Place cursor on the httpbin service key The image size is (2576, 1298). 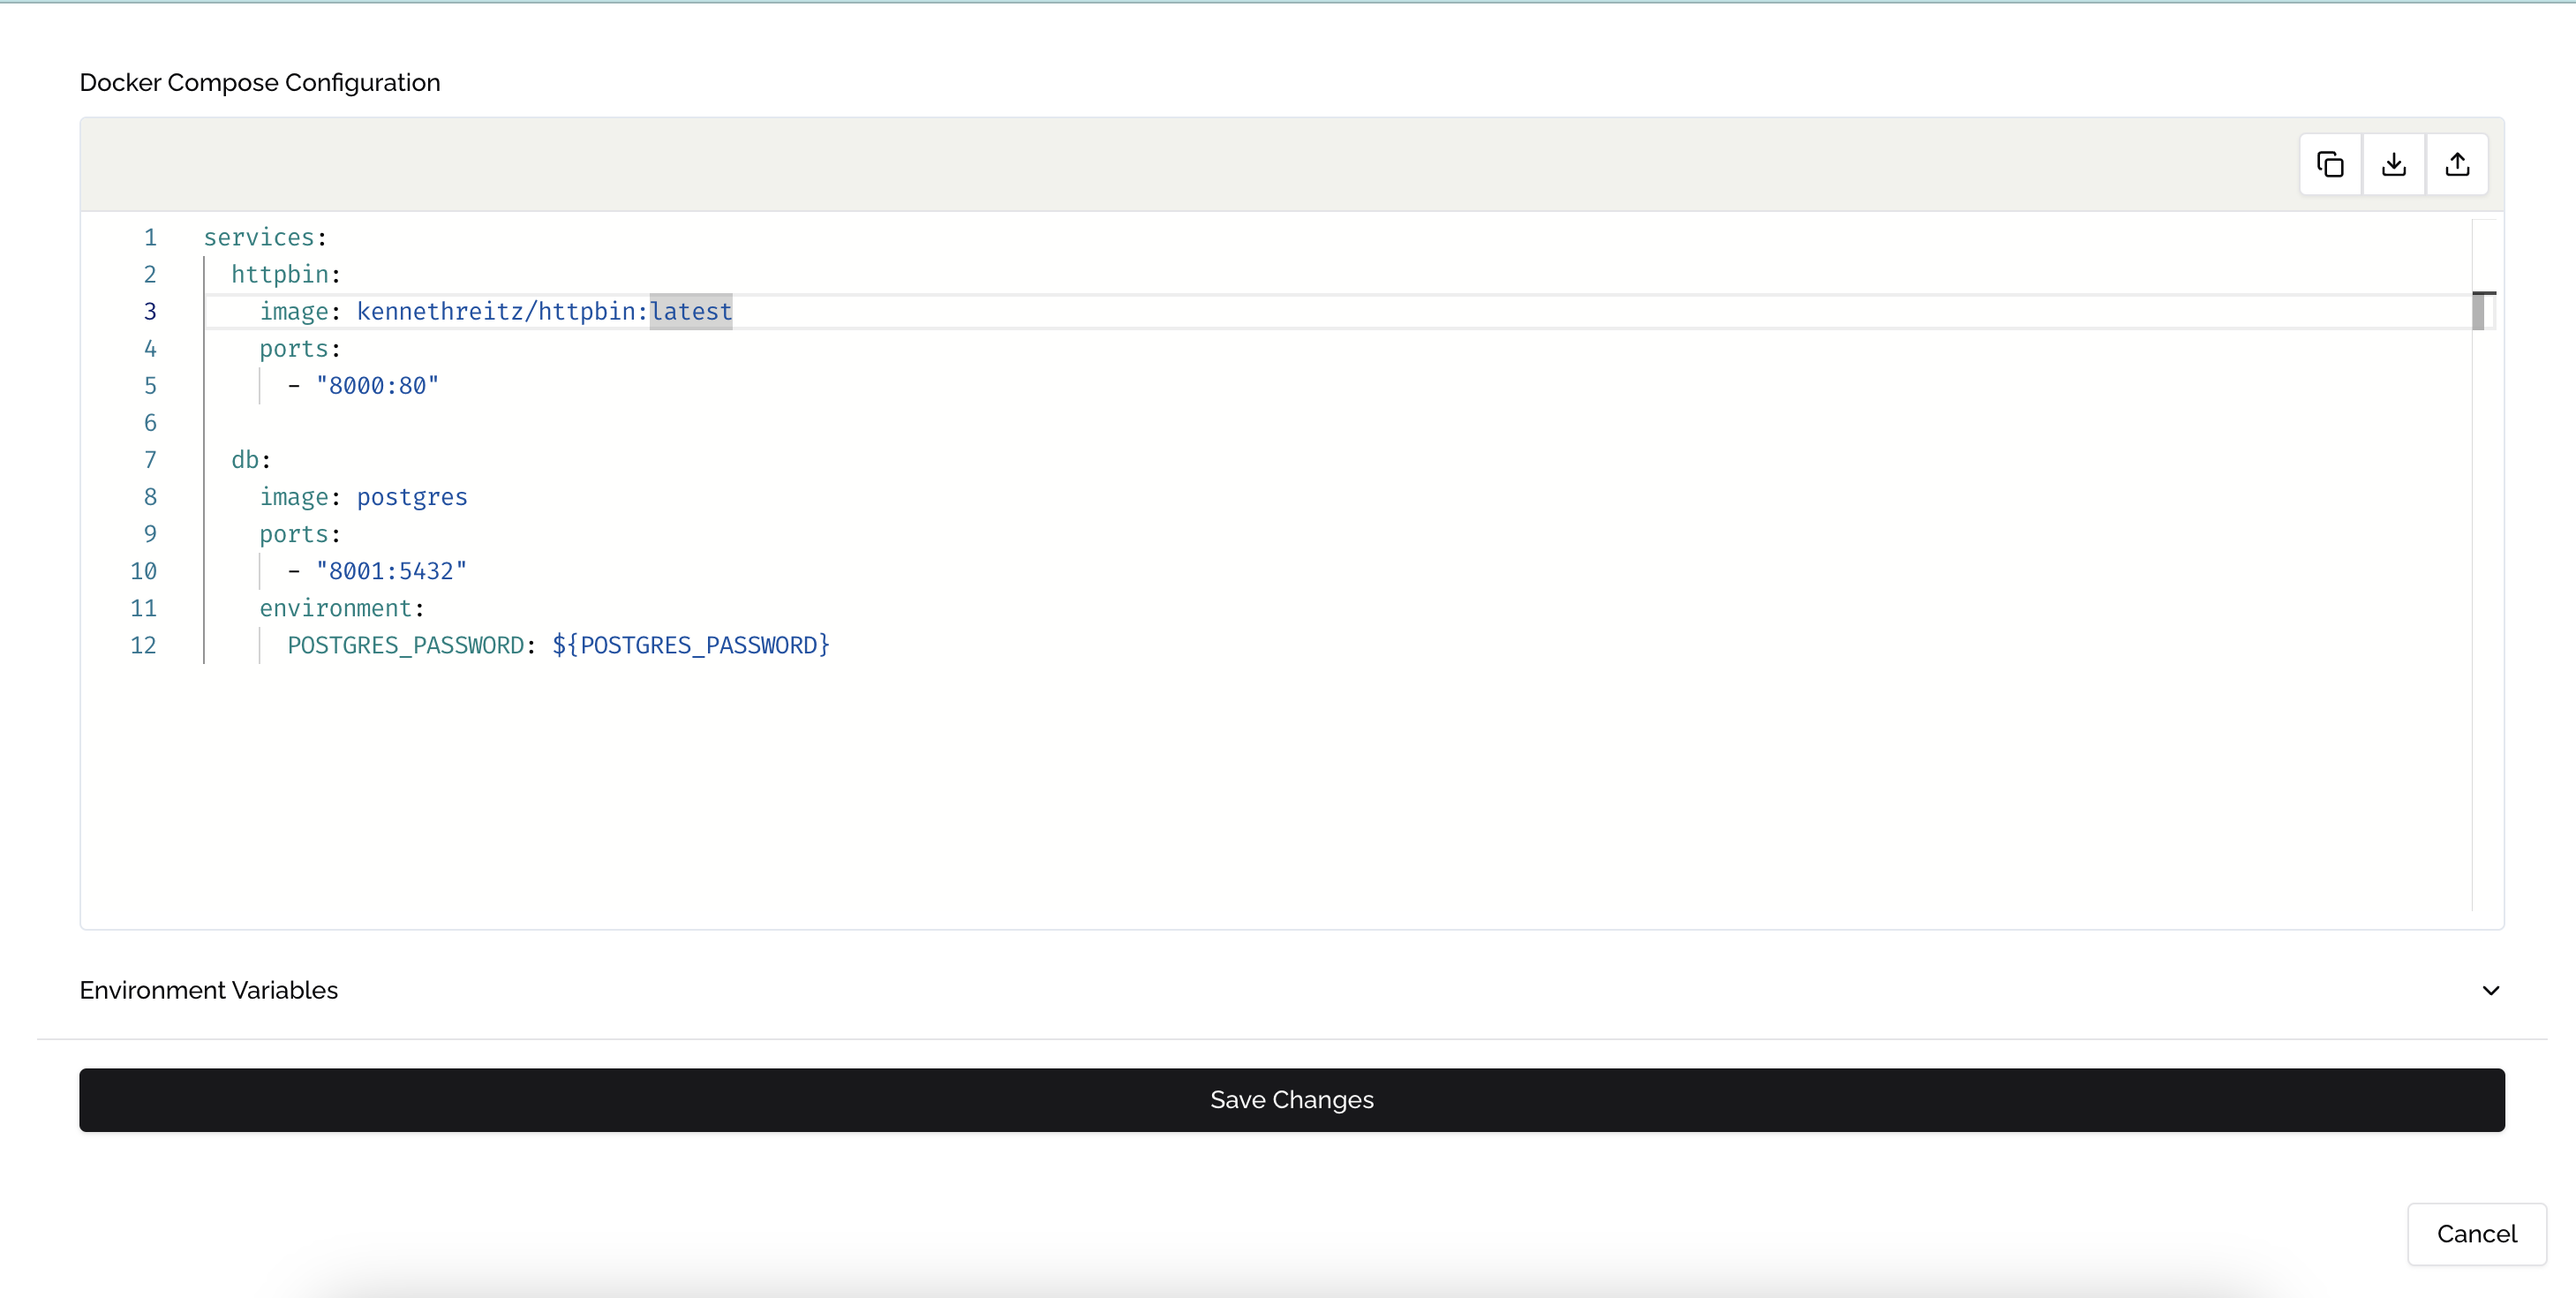[280, 274]
